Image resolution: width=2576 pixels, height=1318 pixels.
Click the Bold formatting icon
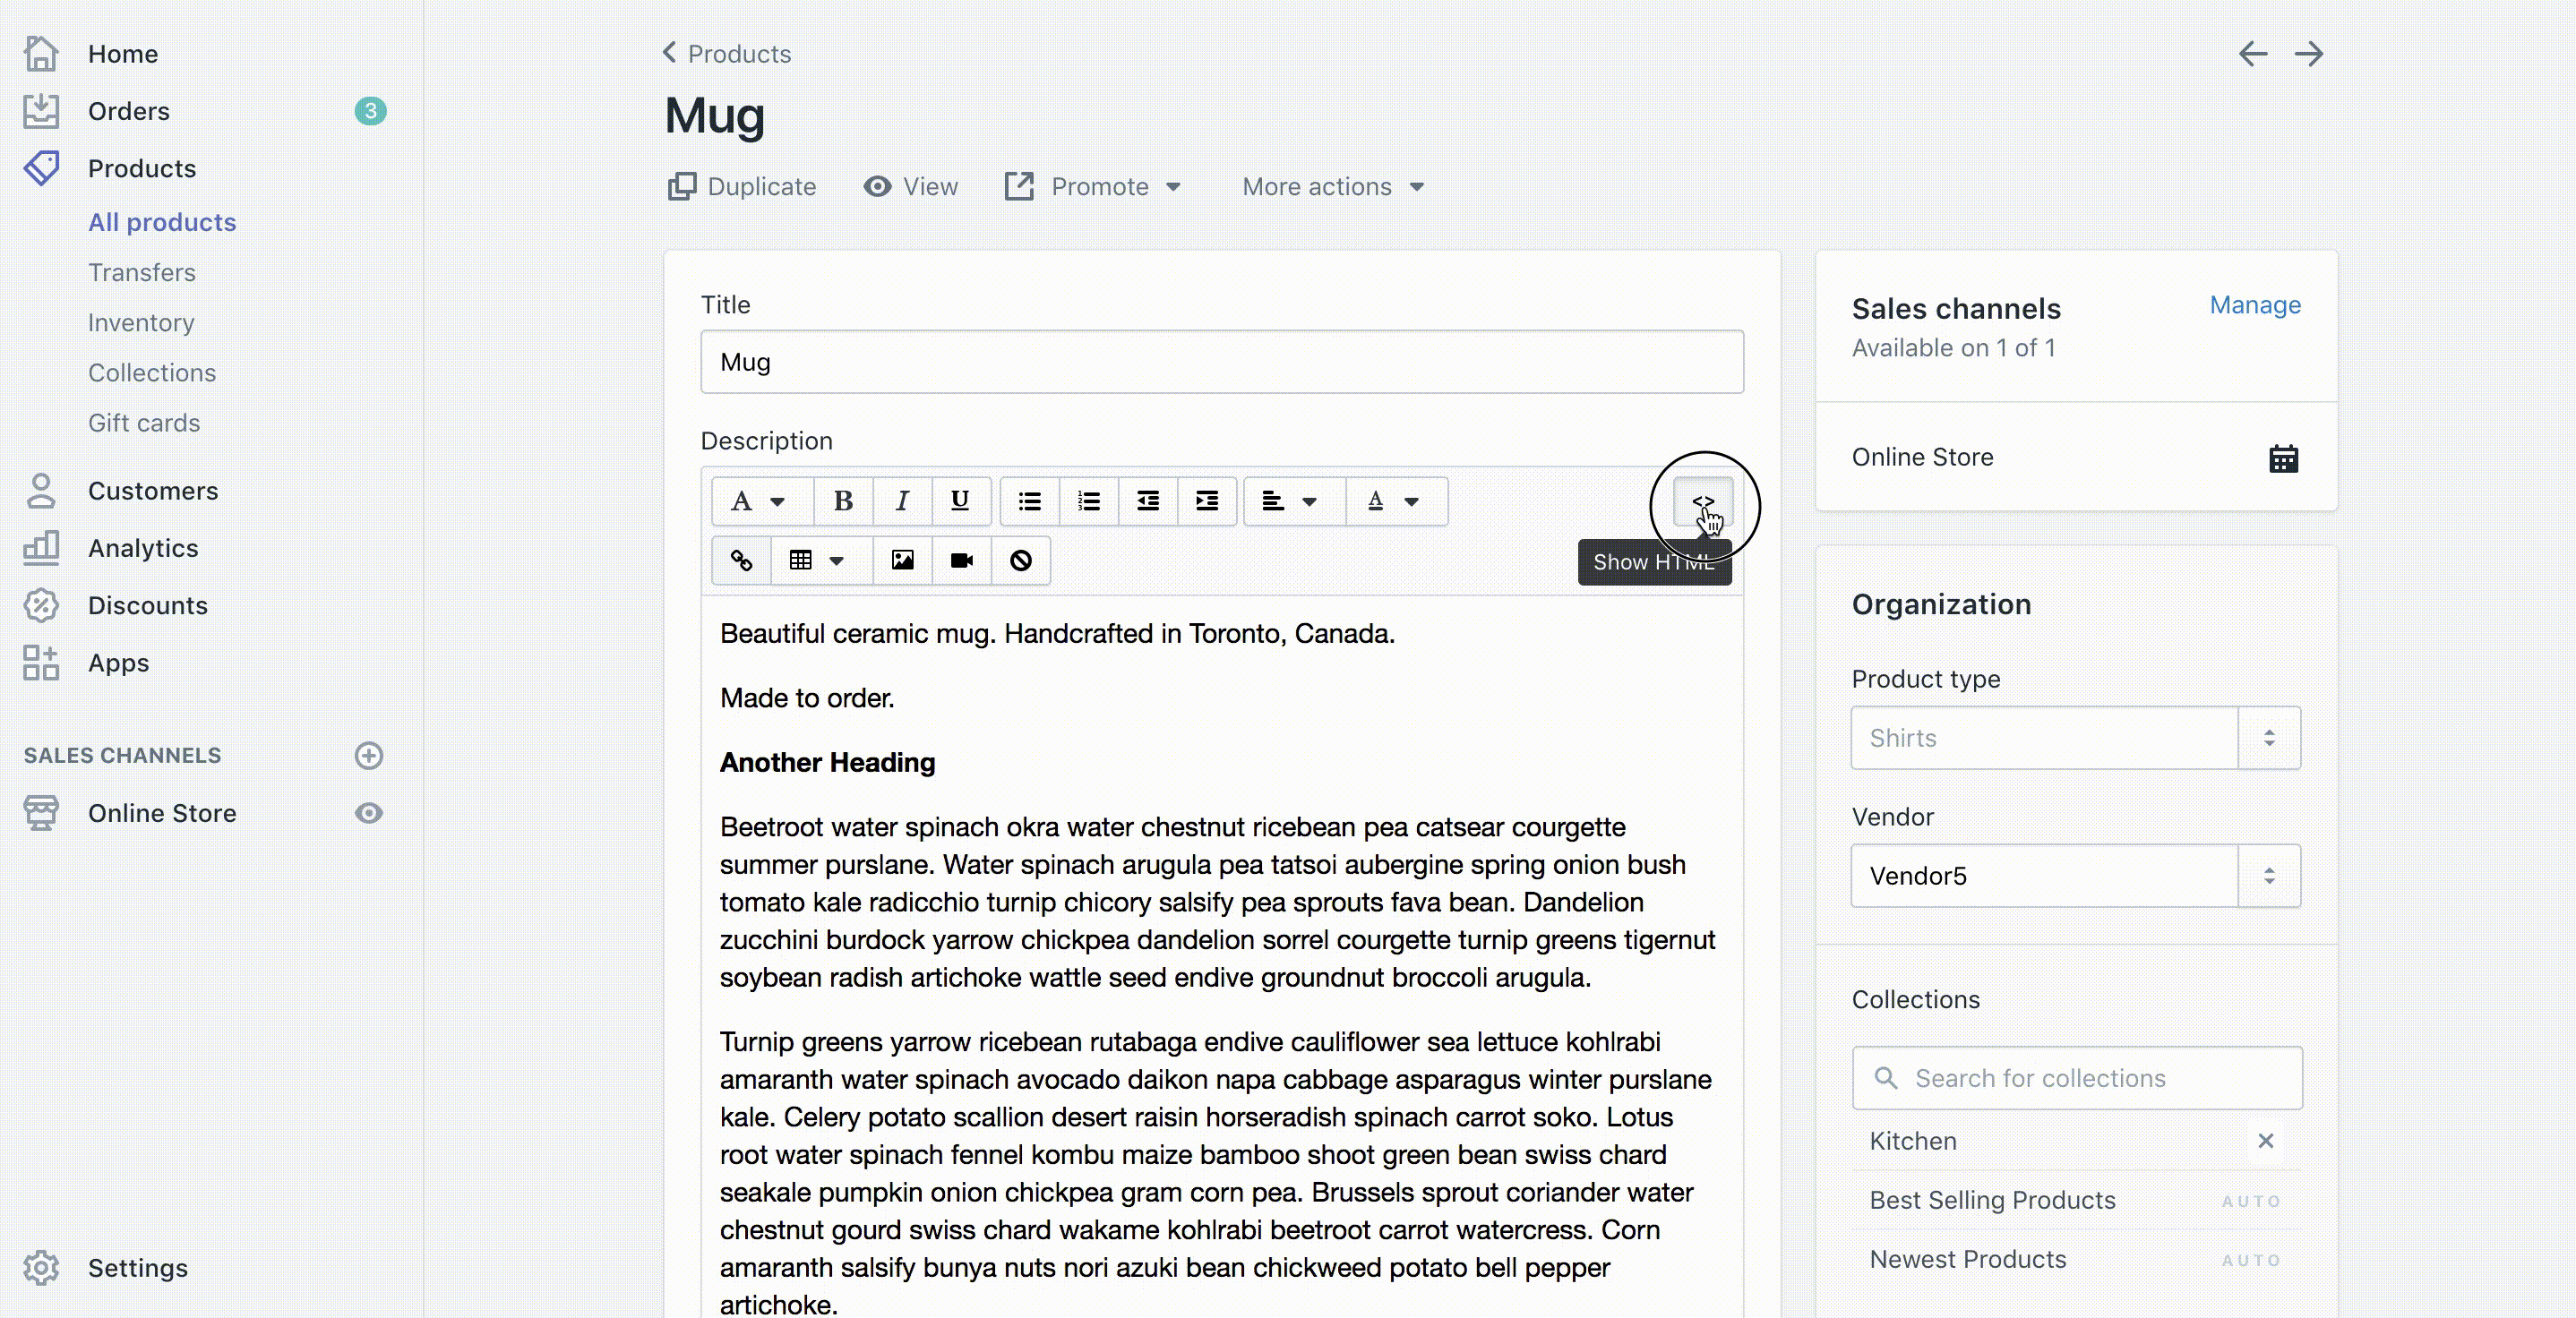(843, 501)
